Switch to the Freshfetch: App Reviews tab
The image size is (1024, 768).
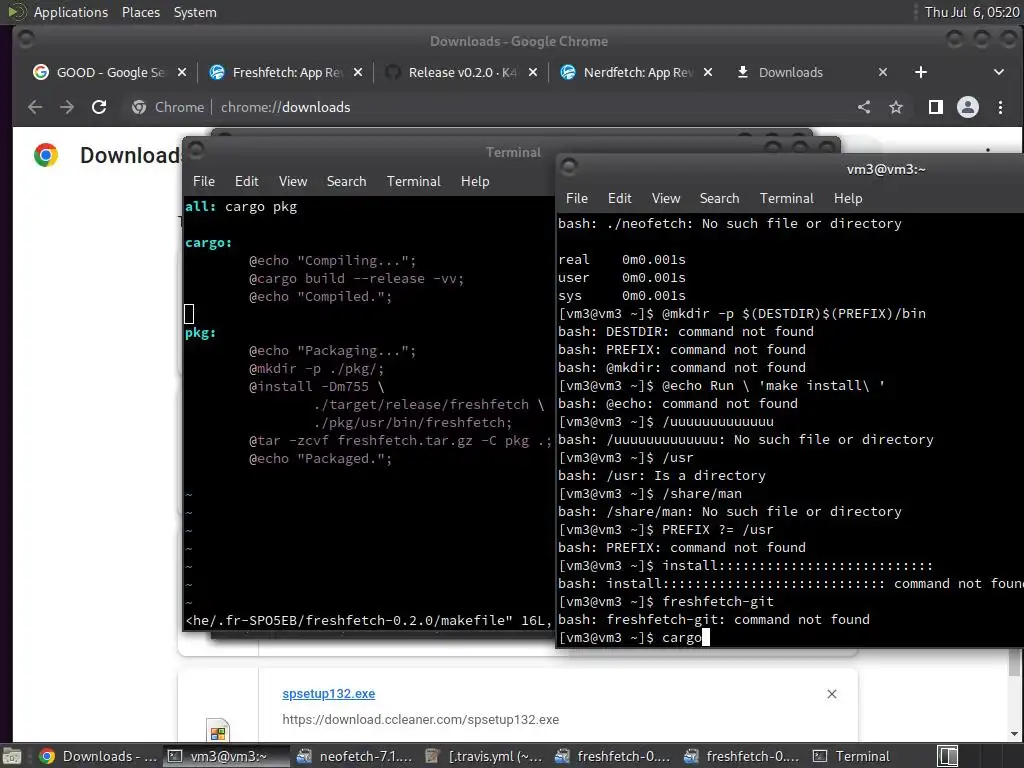coord(285,72)
